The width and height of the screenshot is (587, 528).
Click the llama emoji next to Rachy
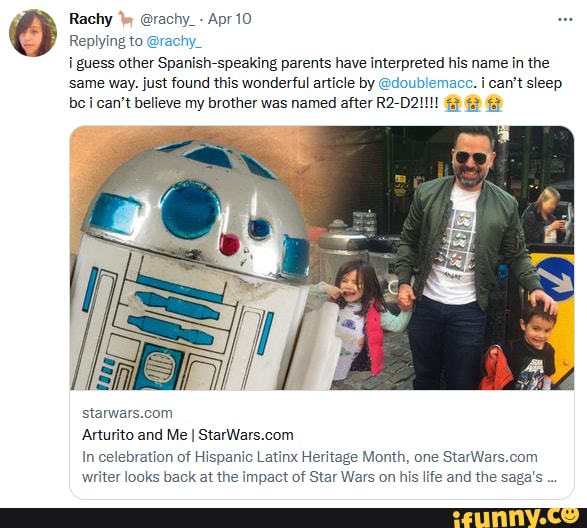click(x=126, y=19)
